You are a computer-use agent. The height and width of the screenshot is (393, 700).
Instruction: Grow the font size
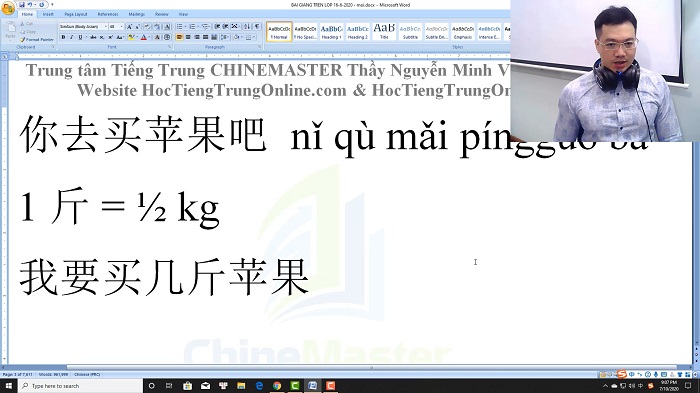point(129,27)
